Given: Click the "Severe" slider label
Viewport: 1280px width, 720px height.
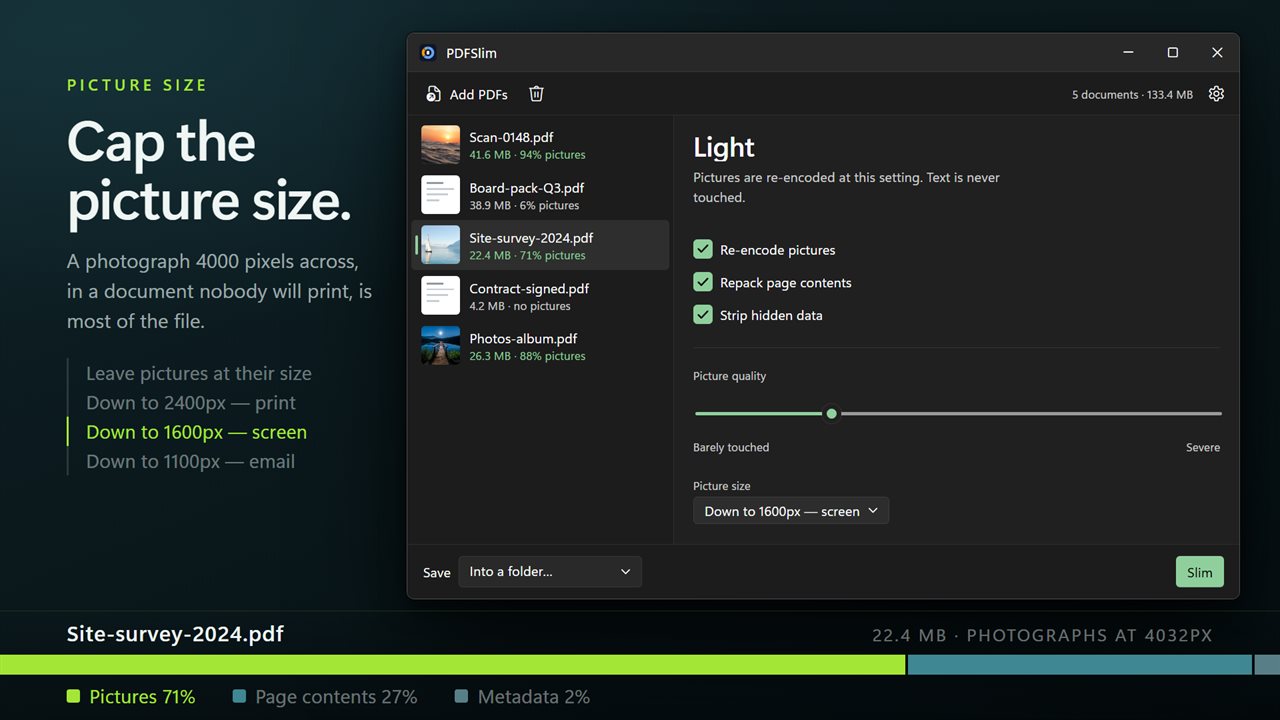Looking at the screenshot, I should [1203, 448].
